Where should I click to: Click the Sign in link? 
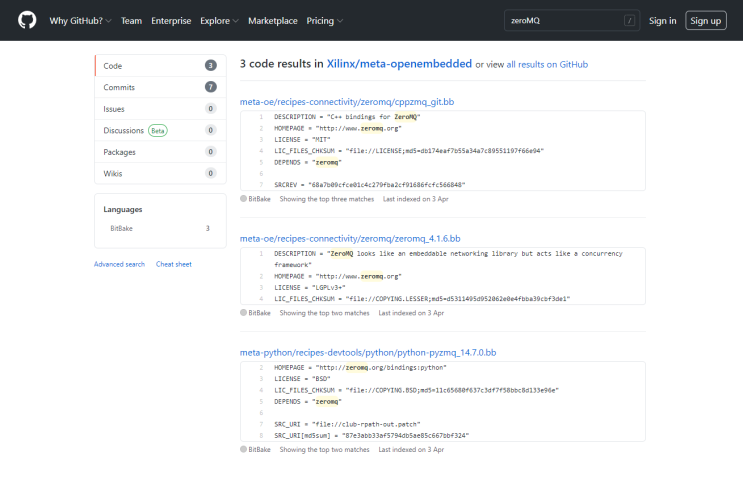(662, 20)
